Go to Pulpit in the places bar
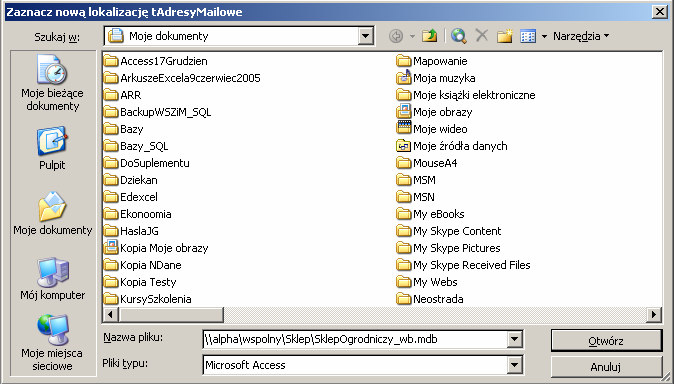 pyautogui.click(x=52, y=148)
